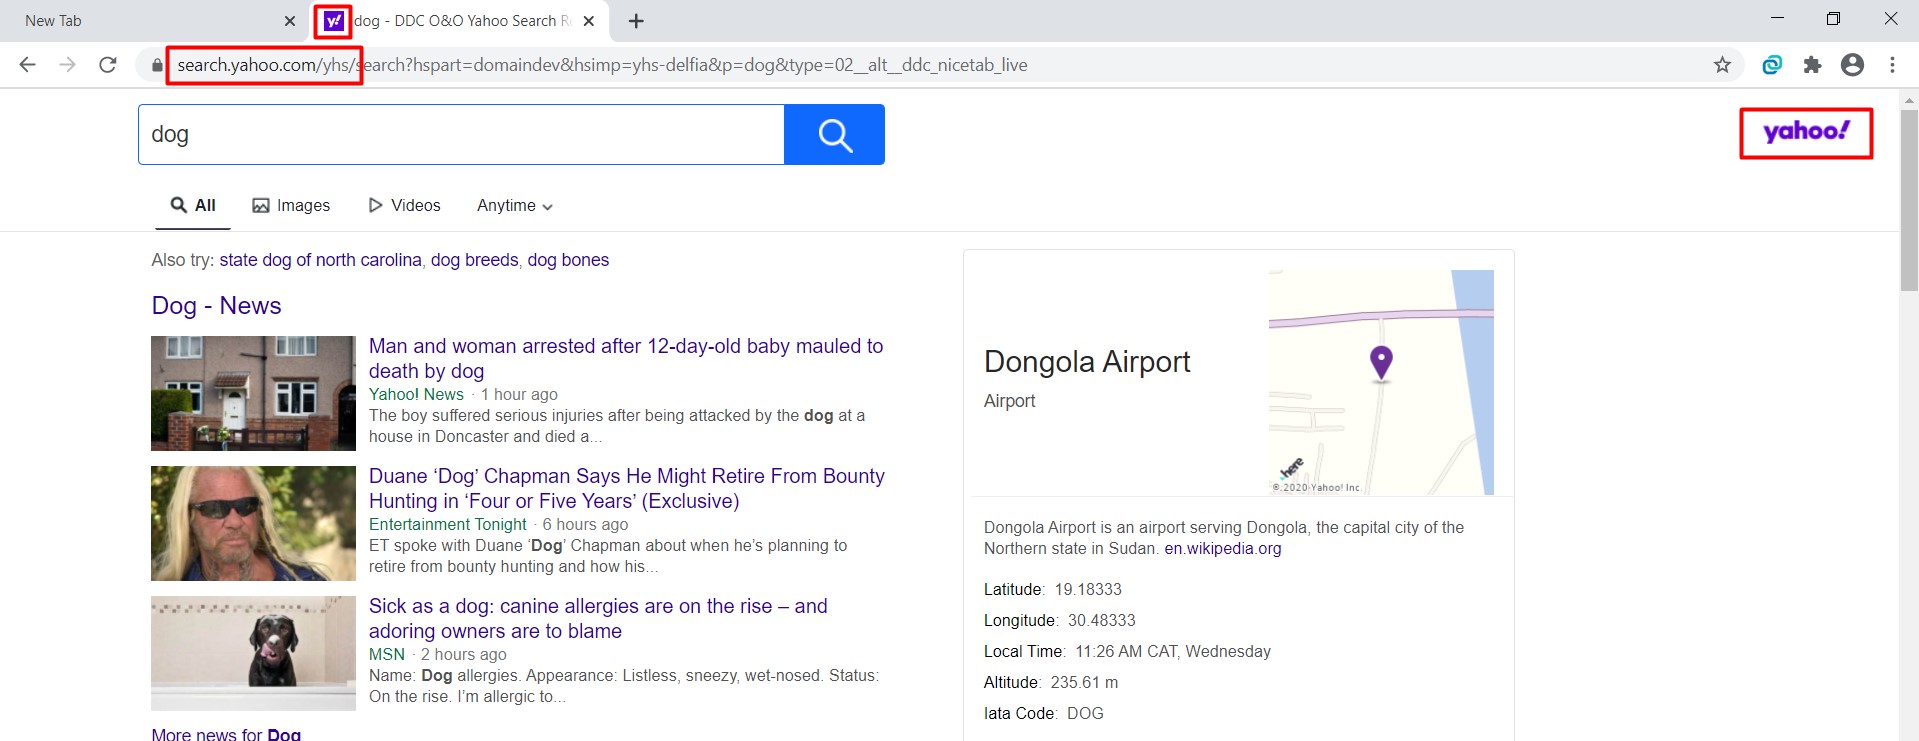
Task: Click the brick house news thumbnail
Action: pyautogui.click(x=253, y=393)
